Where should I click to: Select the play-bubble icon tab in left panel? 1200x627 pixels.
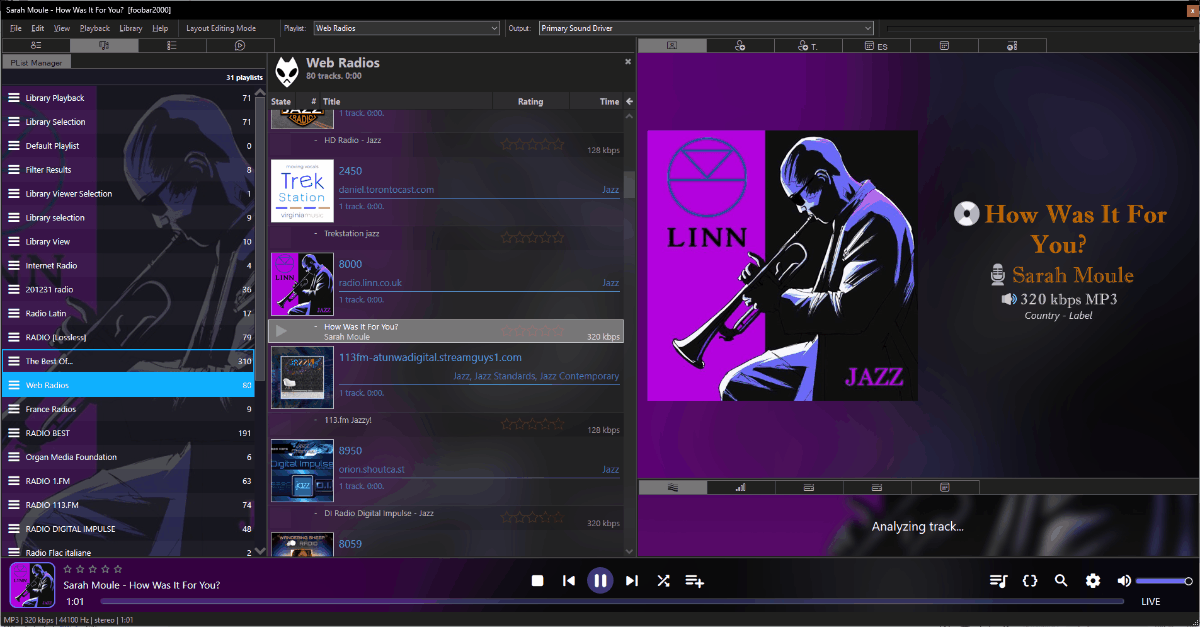click(x=240, y=45)
